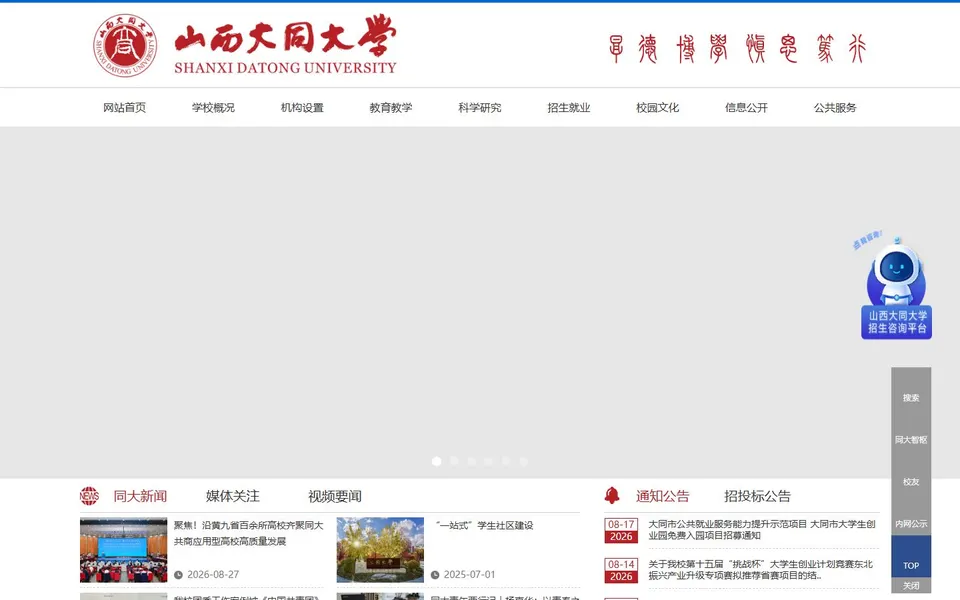Open the 教育教学 menu item
960x600 pixels.
point(391,108)
